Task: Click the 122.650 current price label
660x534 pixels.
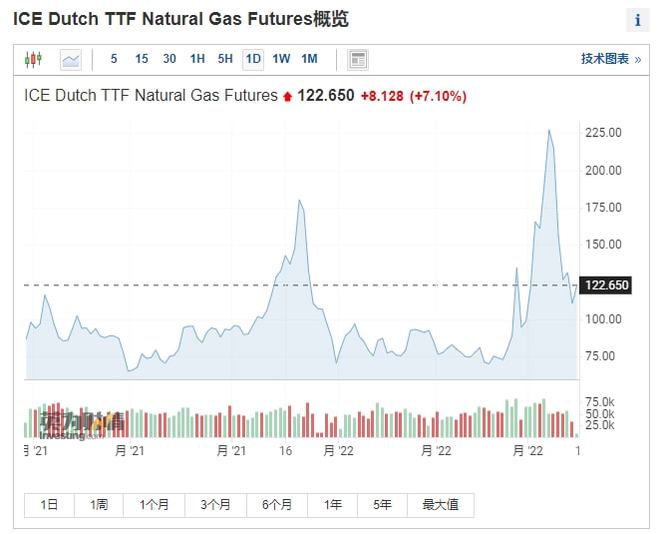Action: [606, 285]
